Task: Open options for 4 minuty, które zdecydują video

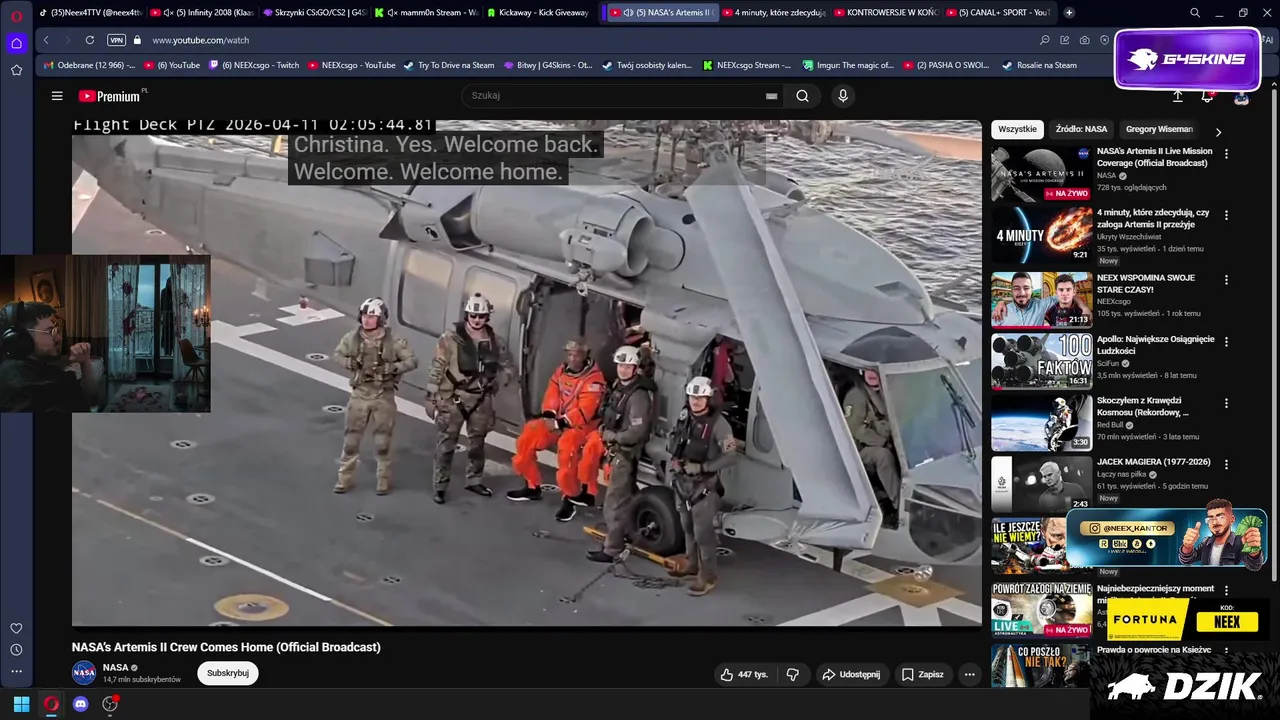Action: [x=1226, y=216]
